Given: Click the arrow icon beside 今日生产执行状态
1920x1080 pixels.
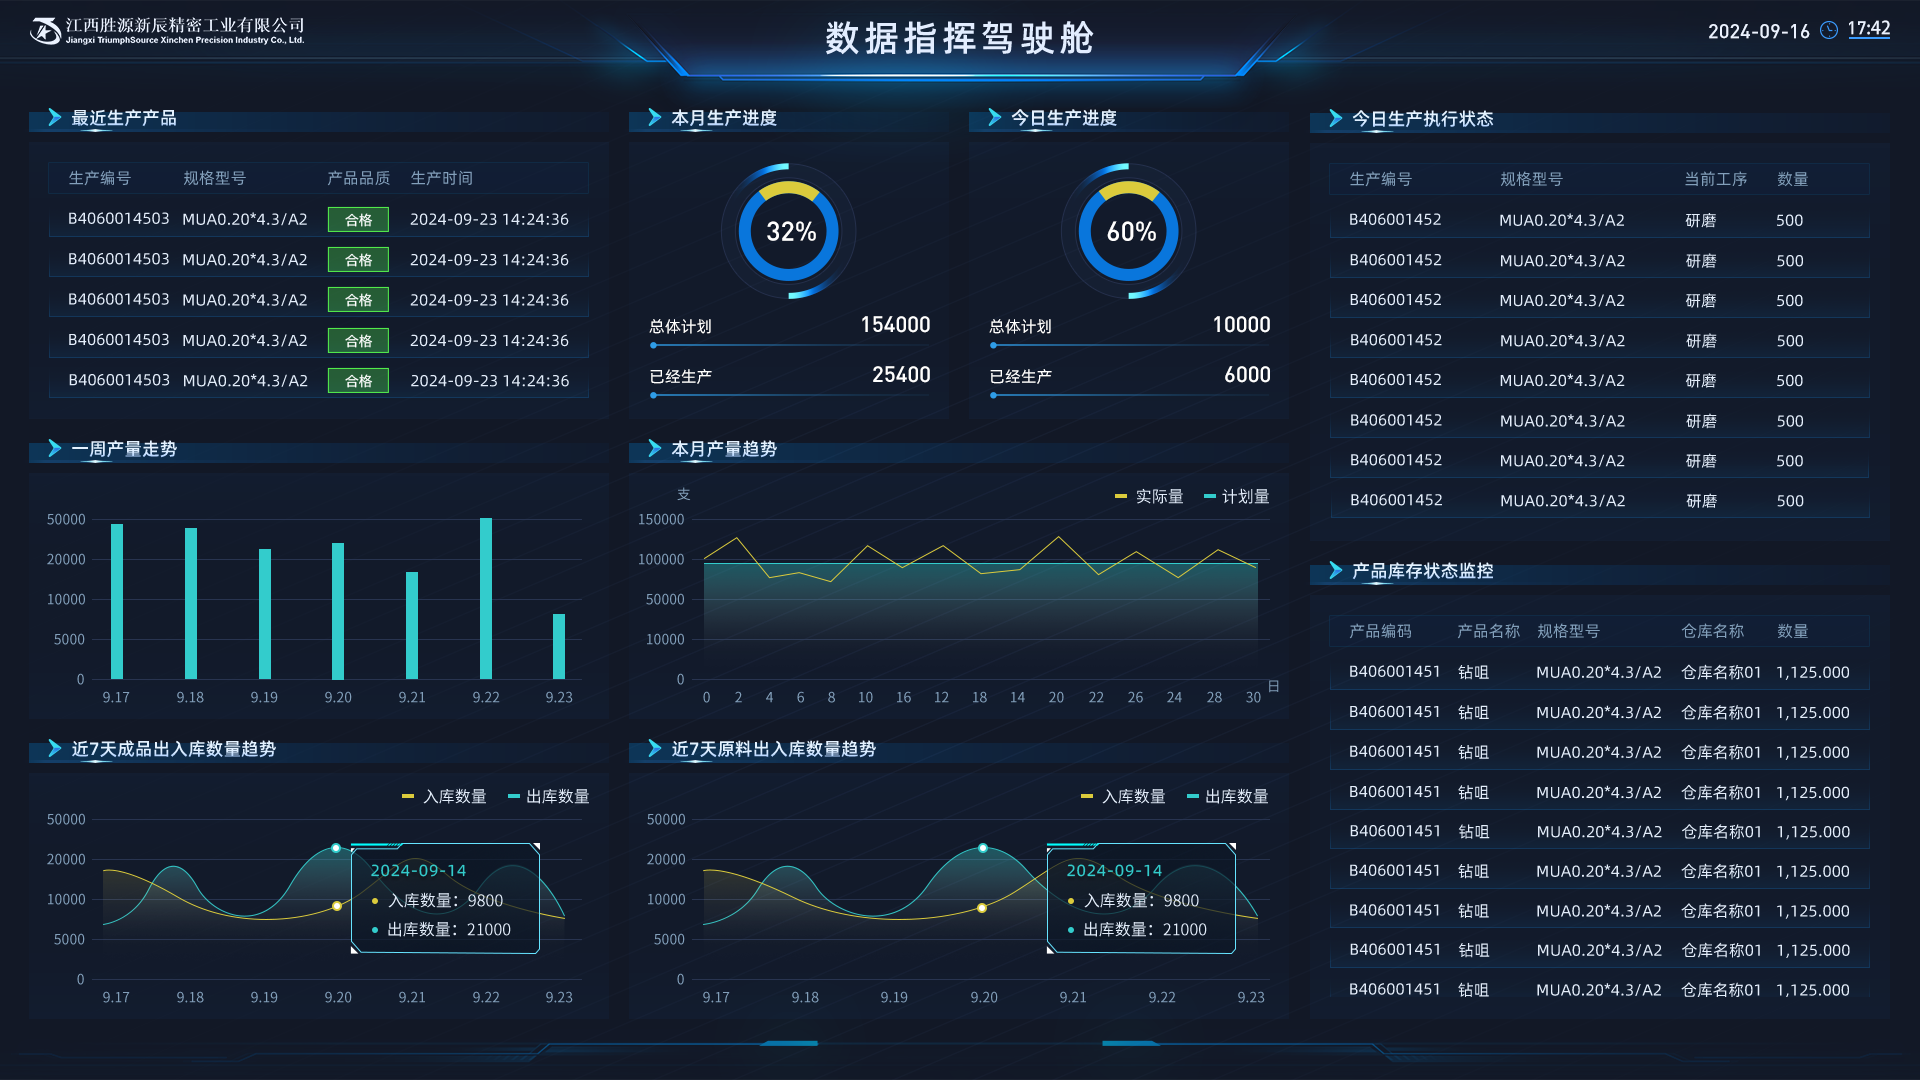Looking at the screenshot, I should click(x=1335, y=119).
